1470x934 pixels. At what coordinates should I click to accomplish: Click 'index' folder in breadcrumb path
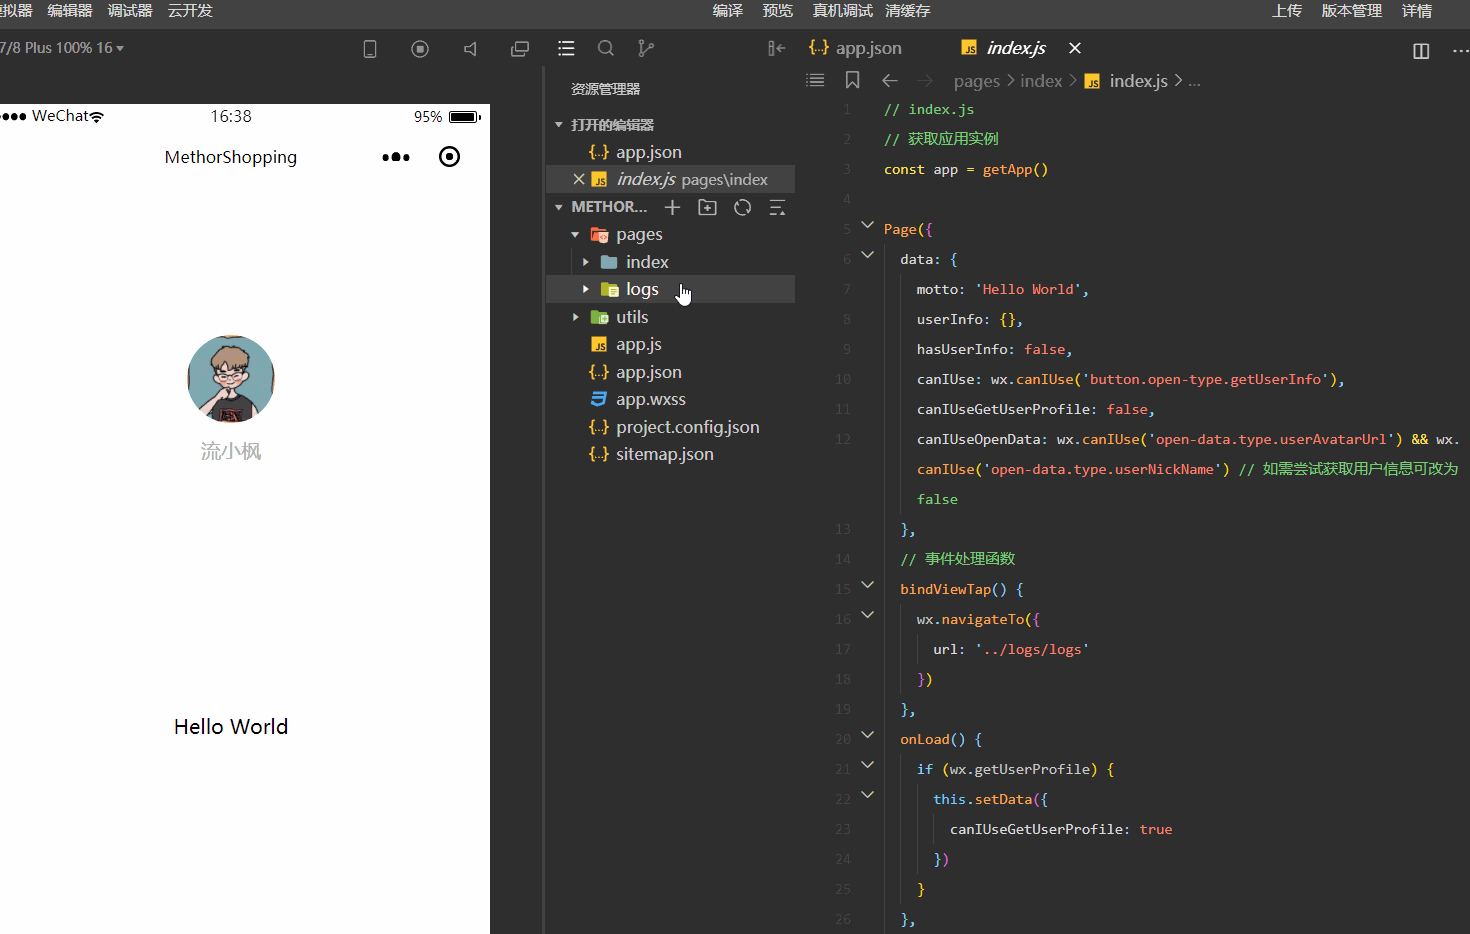1041,81
